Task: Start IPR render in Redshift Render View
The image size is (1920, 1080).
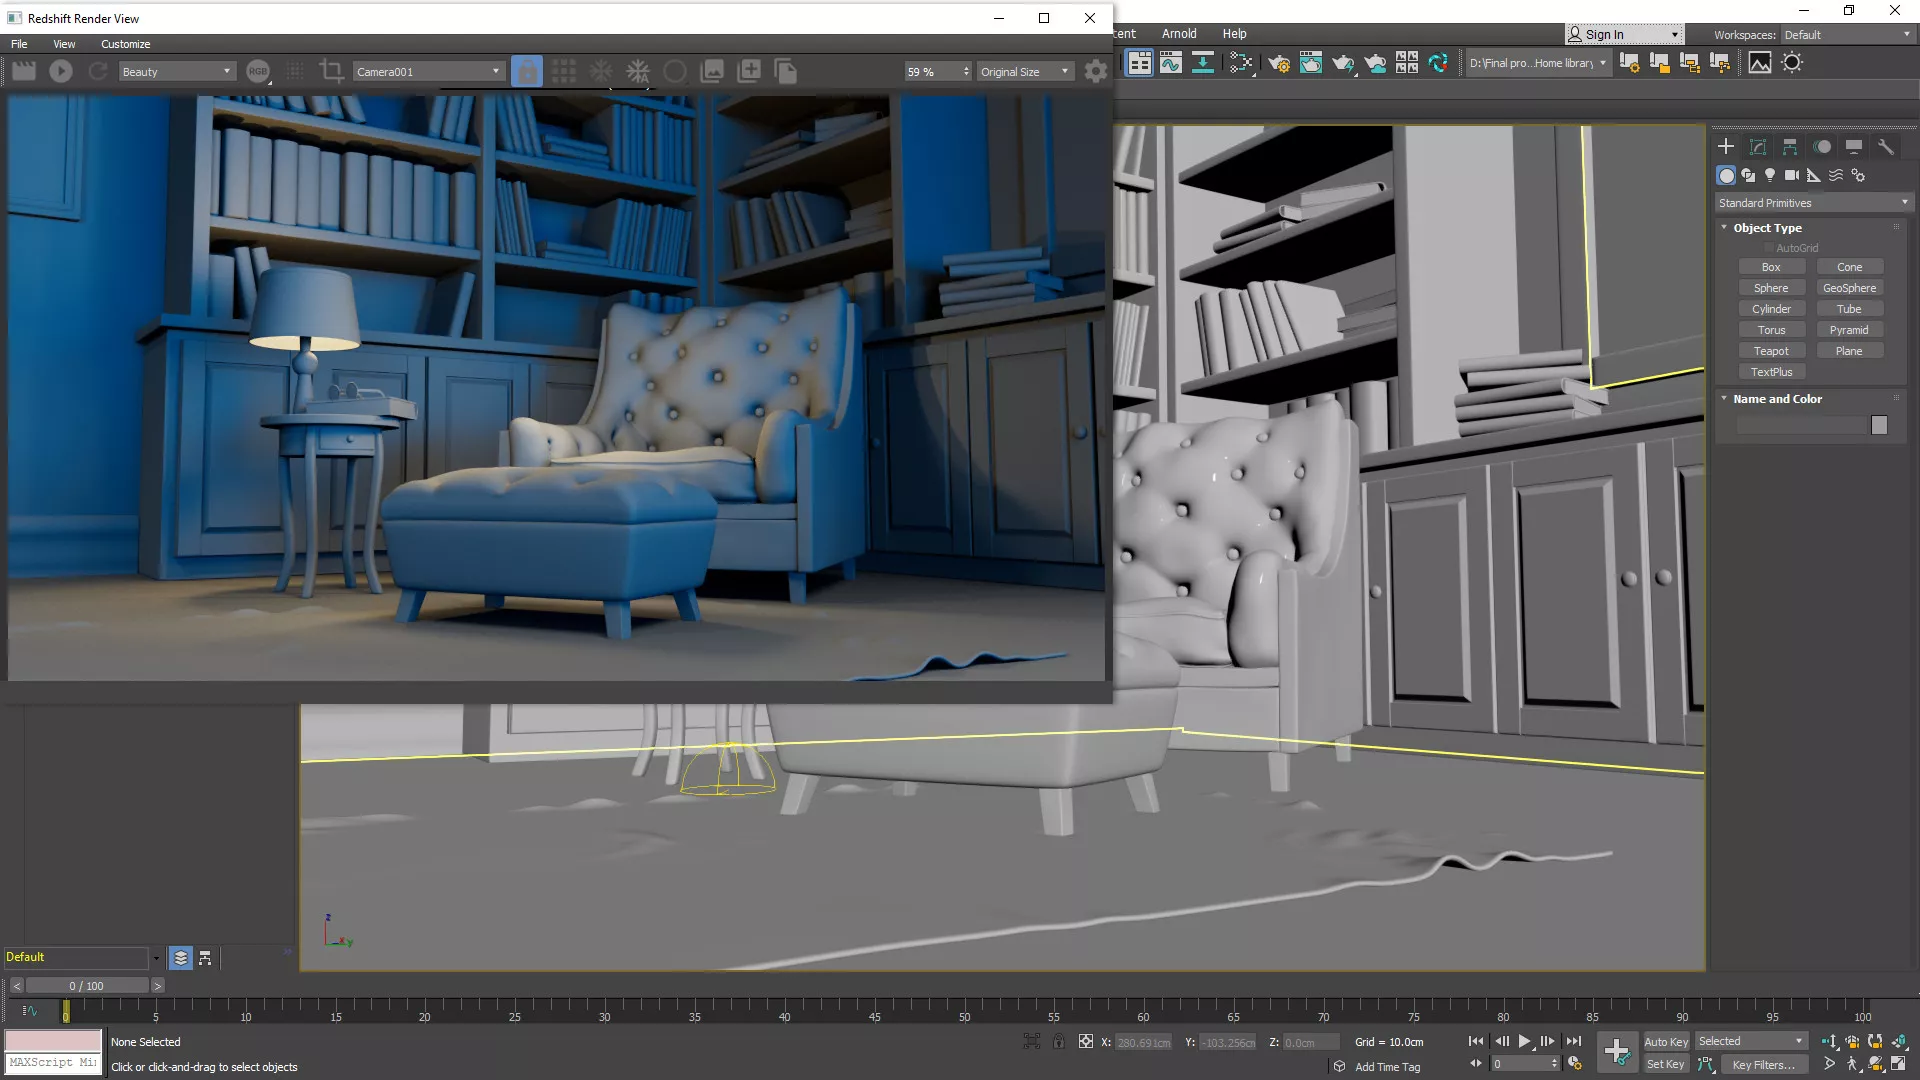Action: pyautogui.click(x=61, y=71)
